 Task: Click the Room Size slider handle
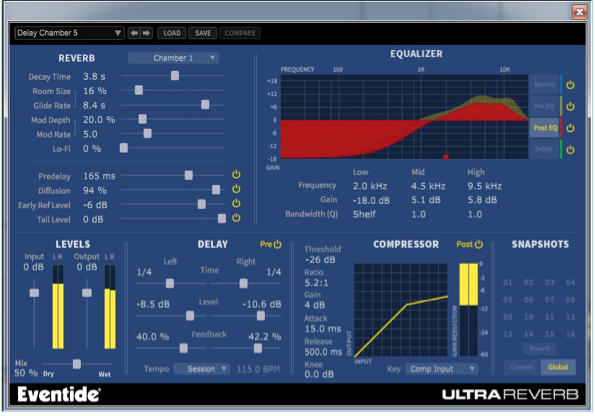(139, 90)
